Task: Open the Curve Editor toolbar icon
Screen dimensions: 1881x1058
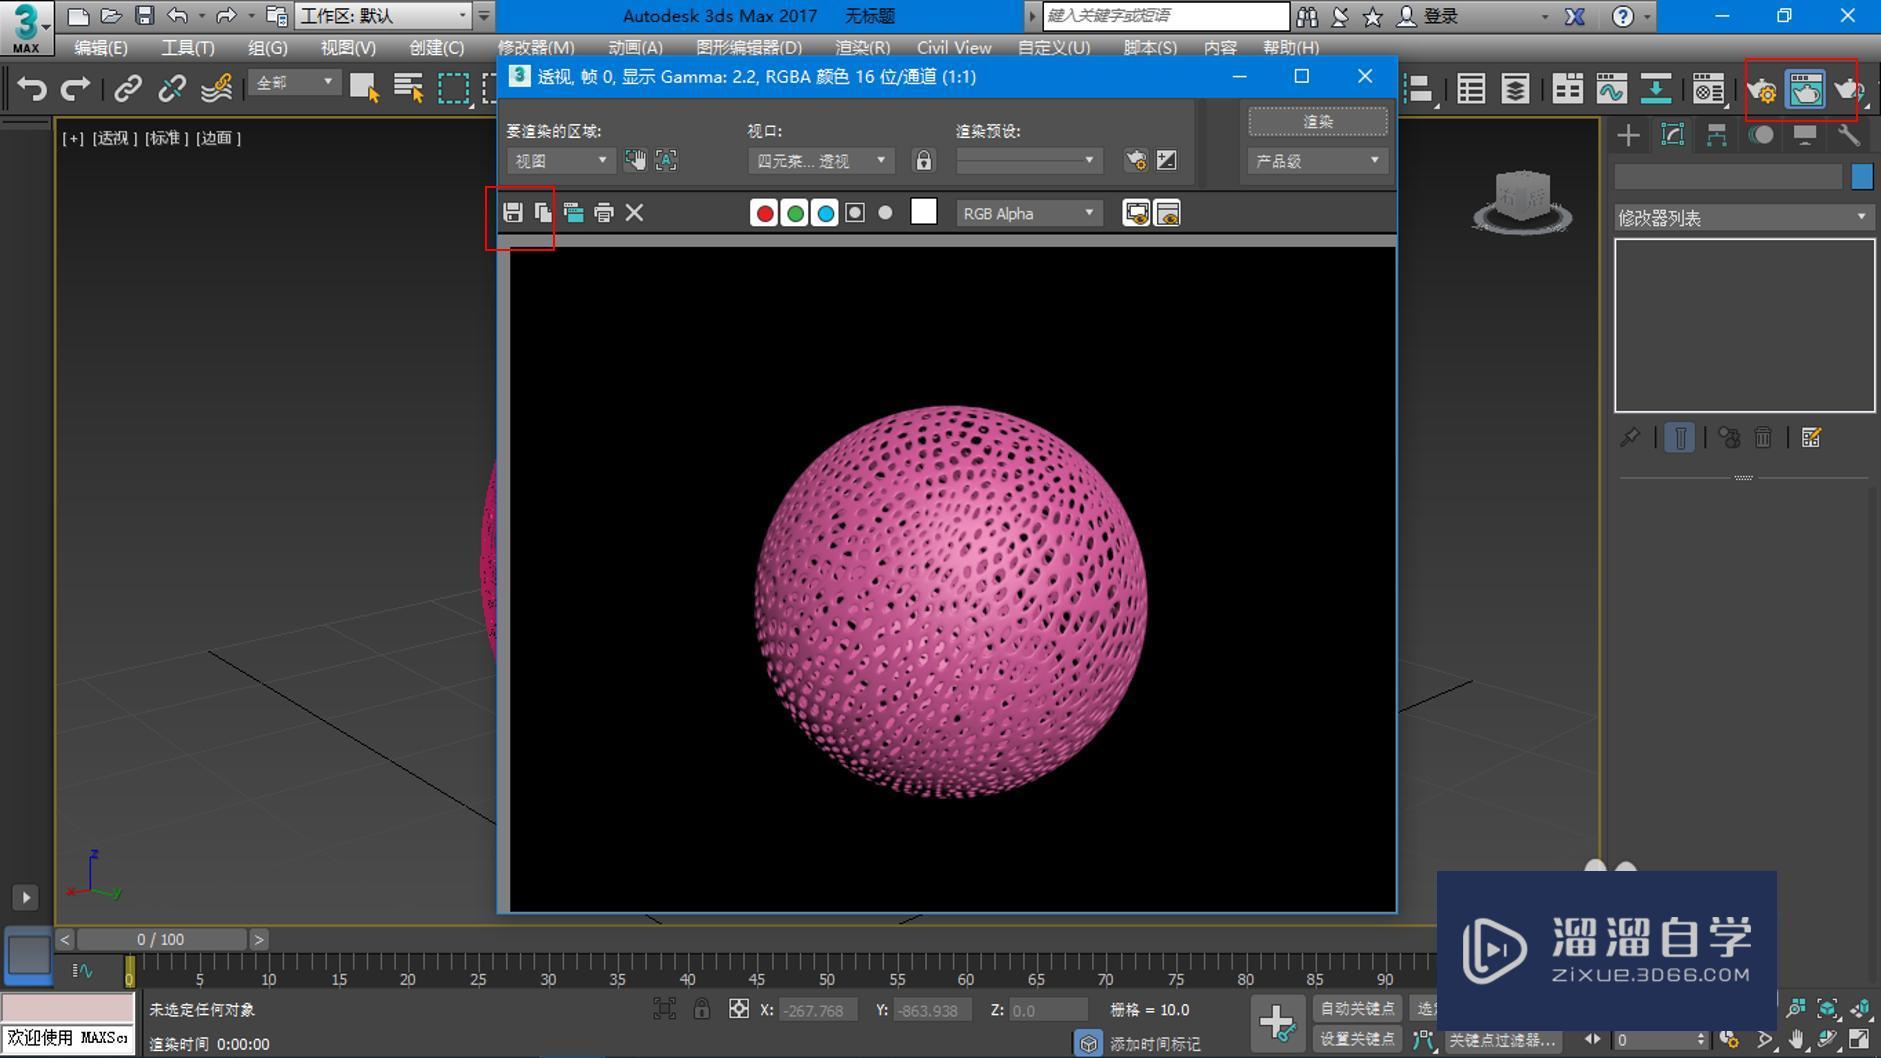Action: coord(1611,90)
